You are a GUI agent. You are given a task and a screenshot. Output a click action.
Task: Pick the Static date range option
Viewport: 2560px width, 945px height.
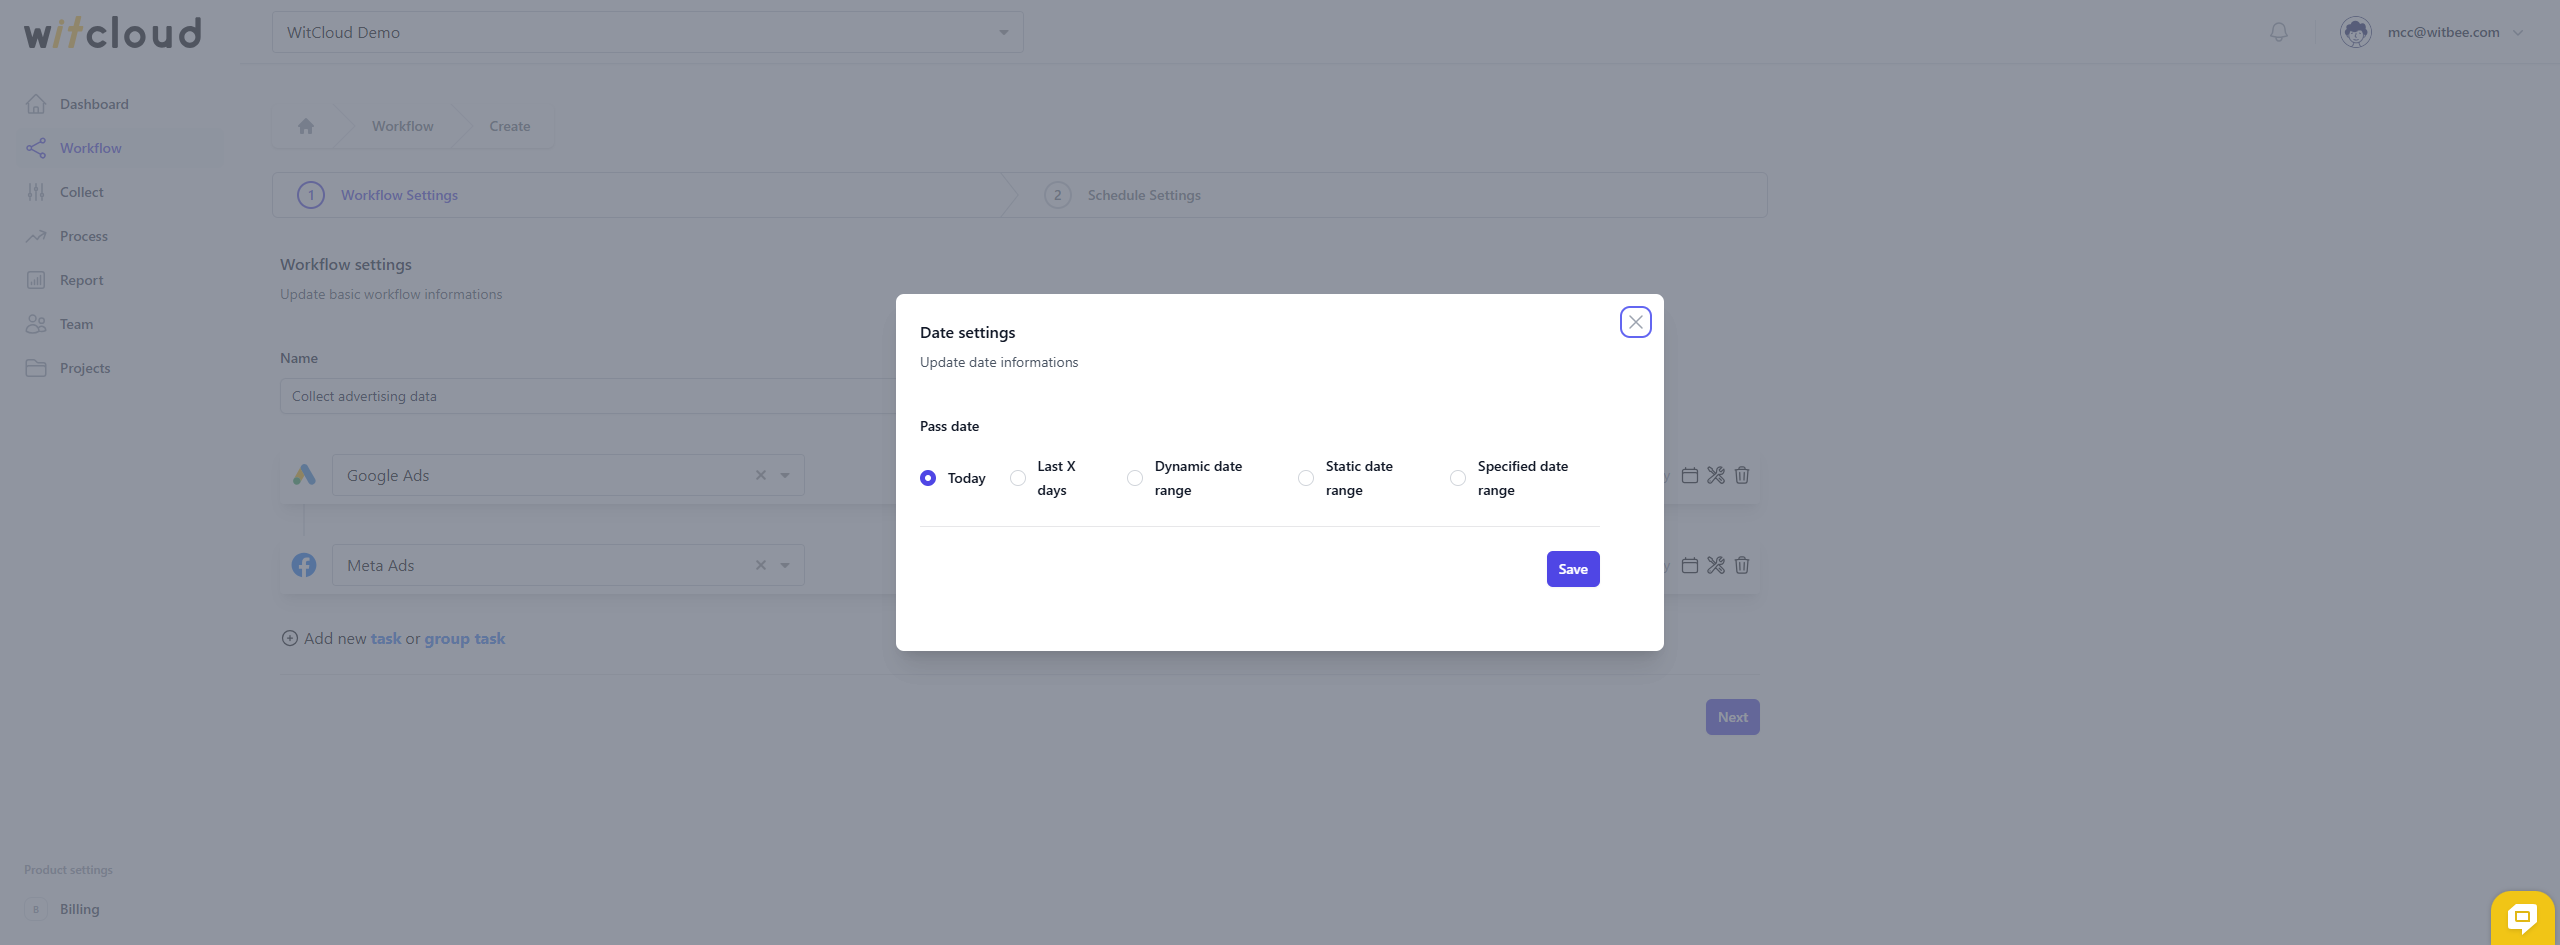click(x=1306, y=478)
